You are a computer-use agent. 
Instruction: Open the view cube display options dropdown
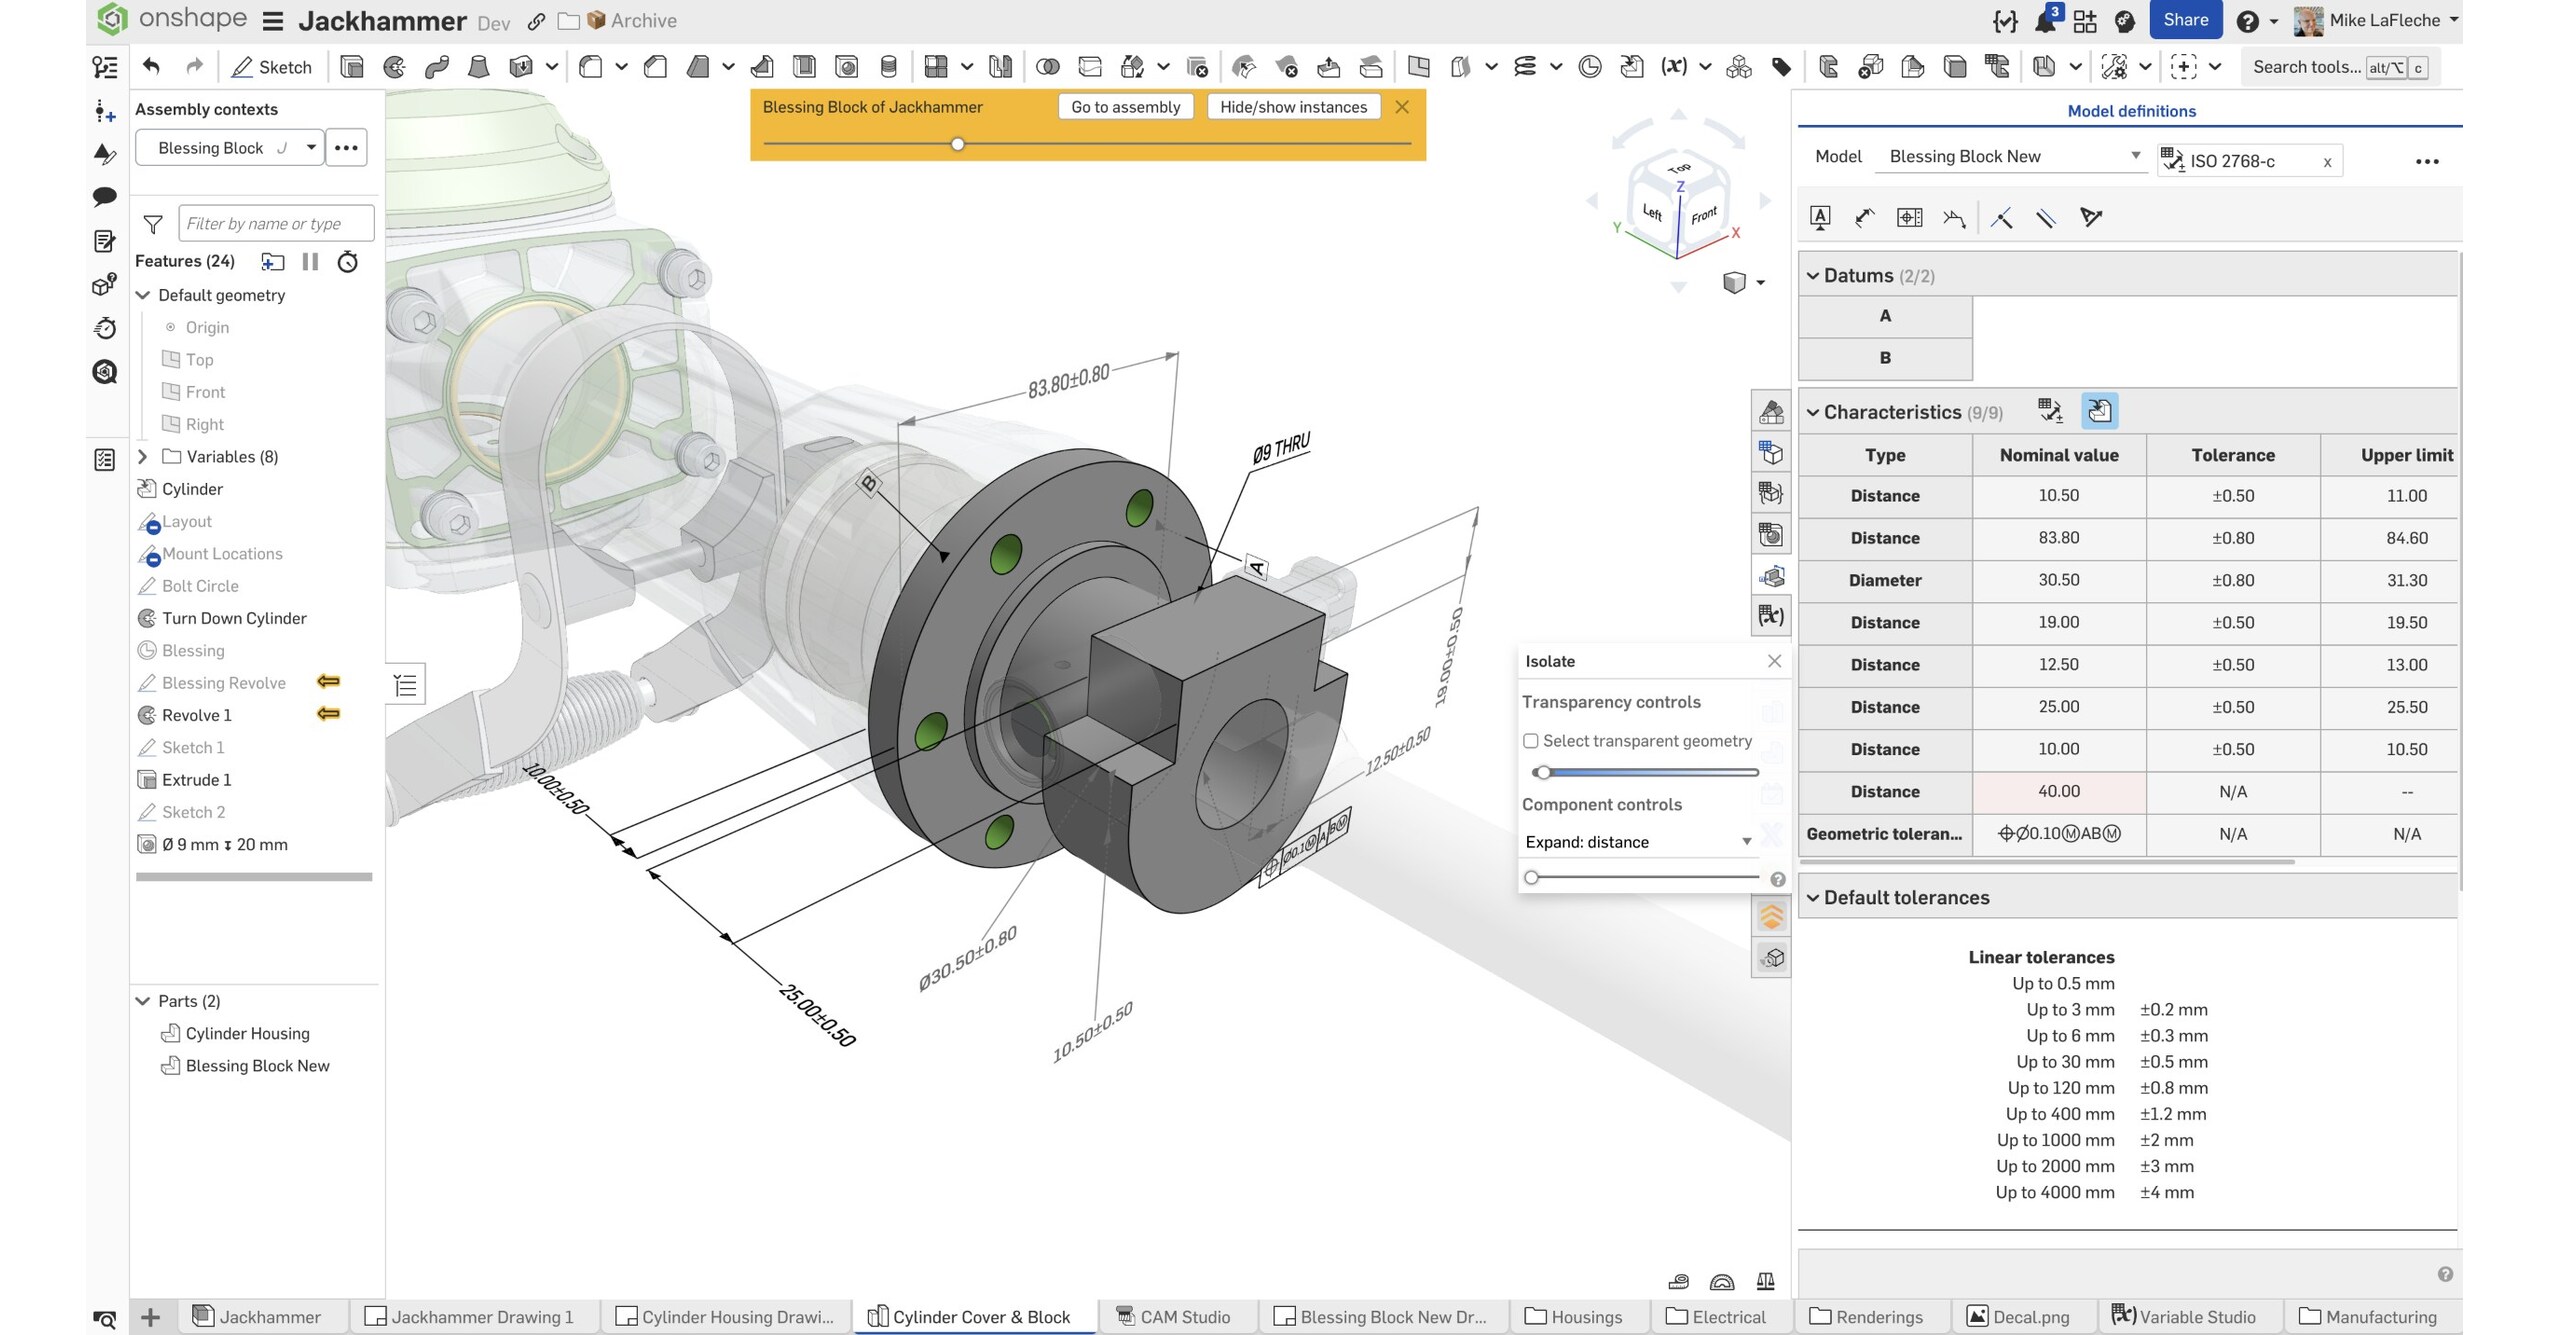[1743, 283]
